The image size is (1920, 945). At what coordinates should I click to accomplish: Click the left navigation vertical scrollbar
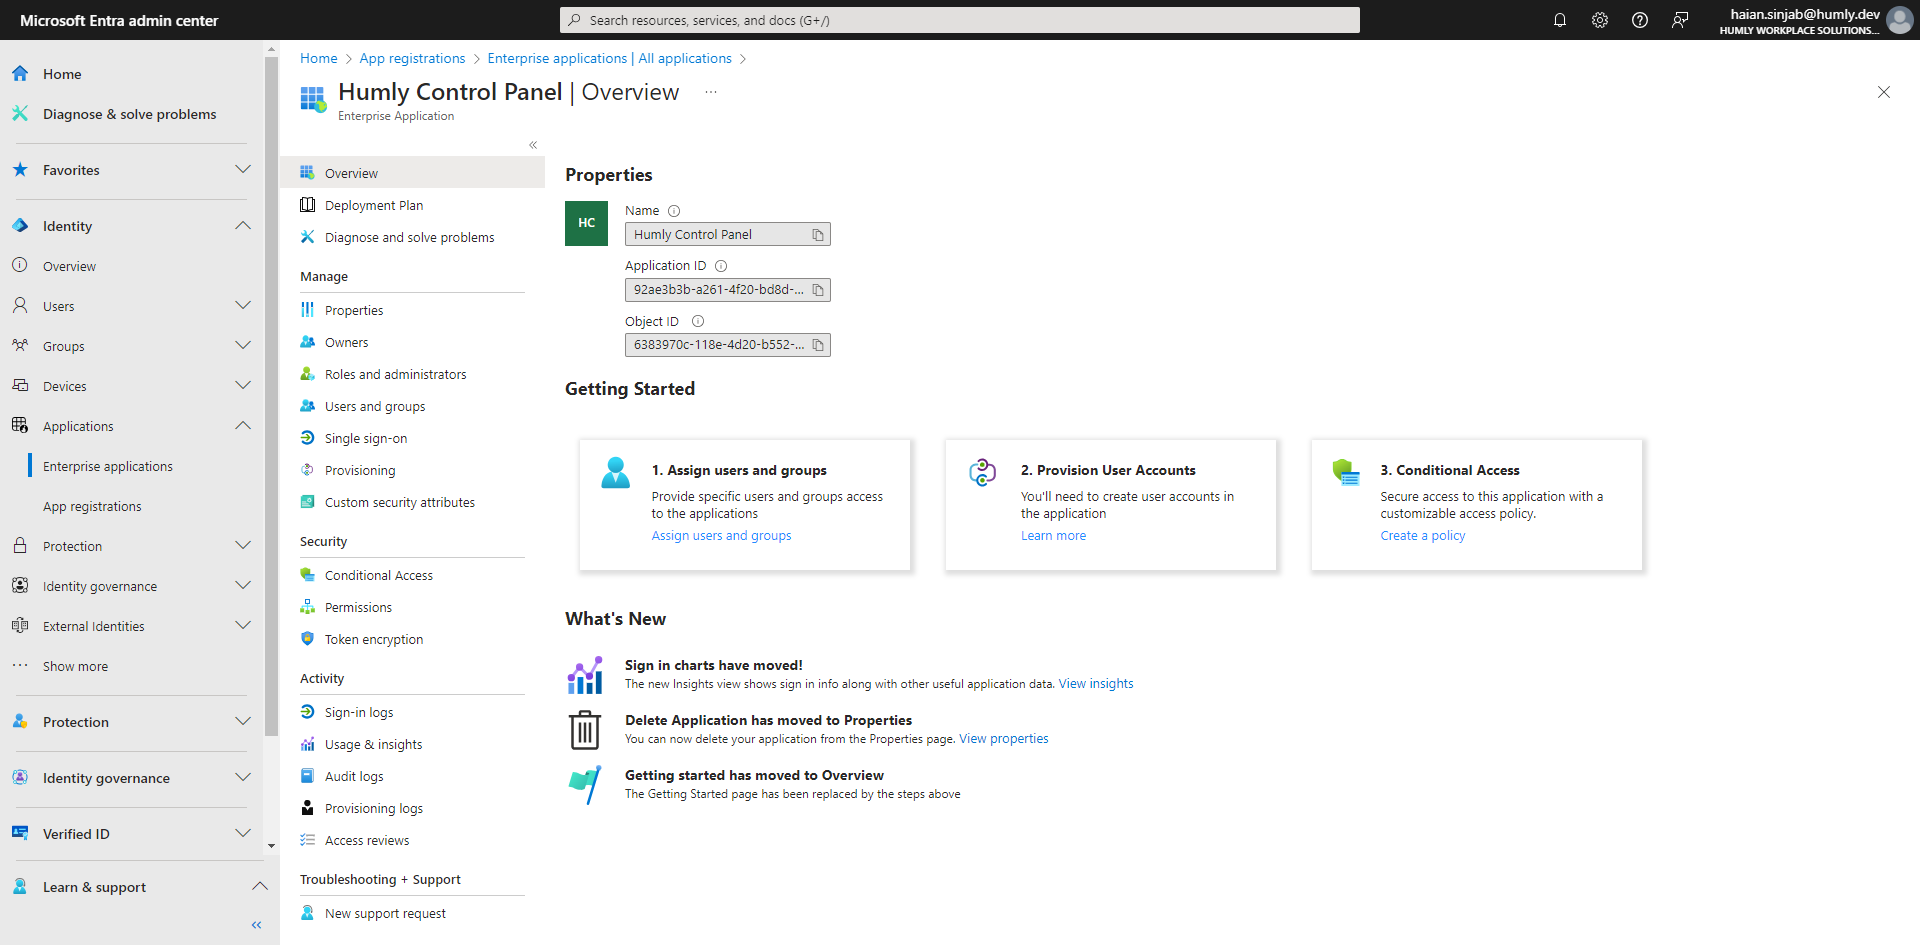[271, 400]
